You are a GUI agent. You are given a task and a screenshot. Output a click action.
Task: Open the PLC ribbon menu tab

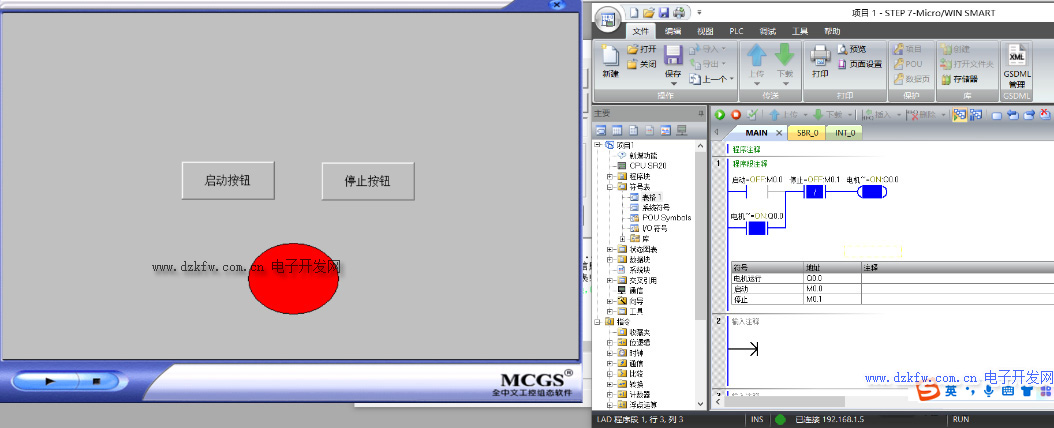coord(736,32)
